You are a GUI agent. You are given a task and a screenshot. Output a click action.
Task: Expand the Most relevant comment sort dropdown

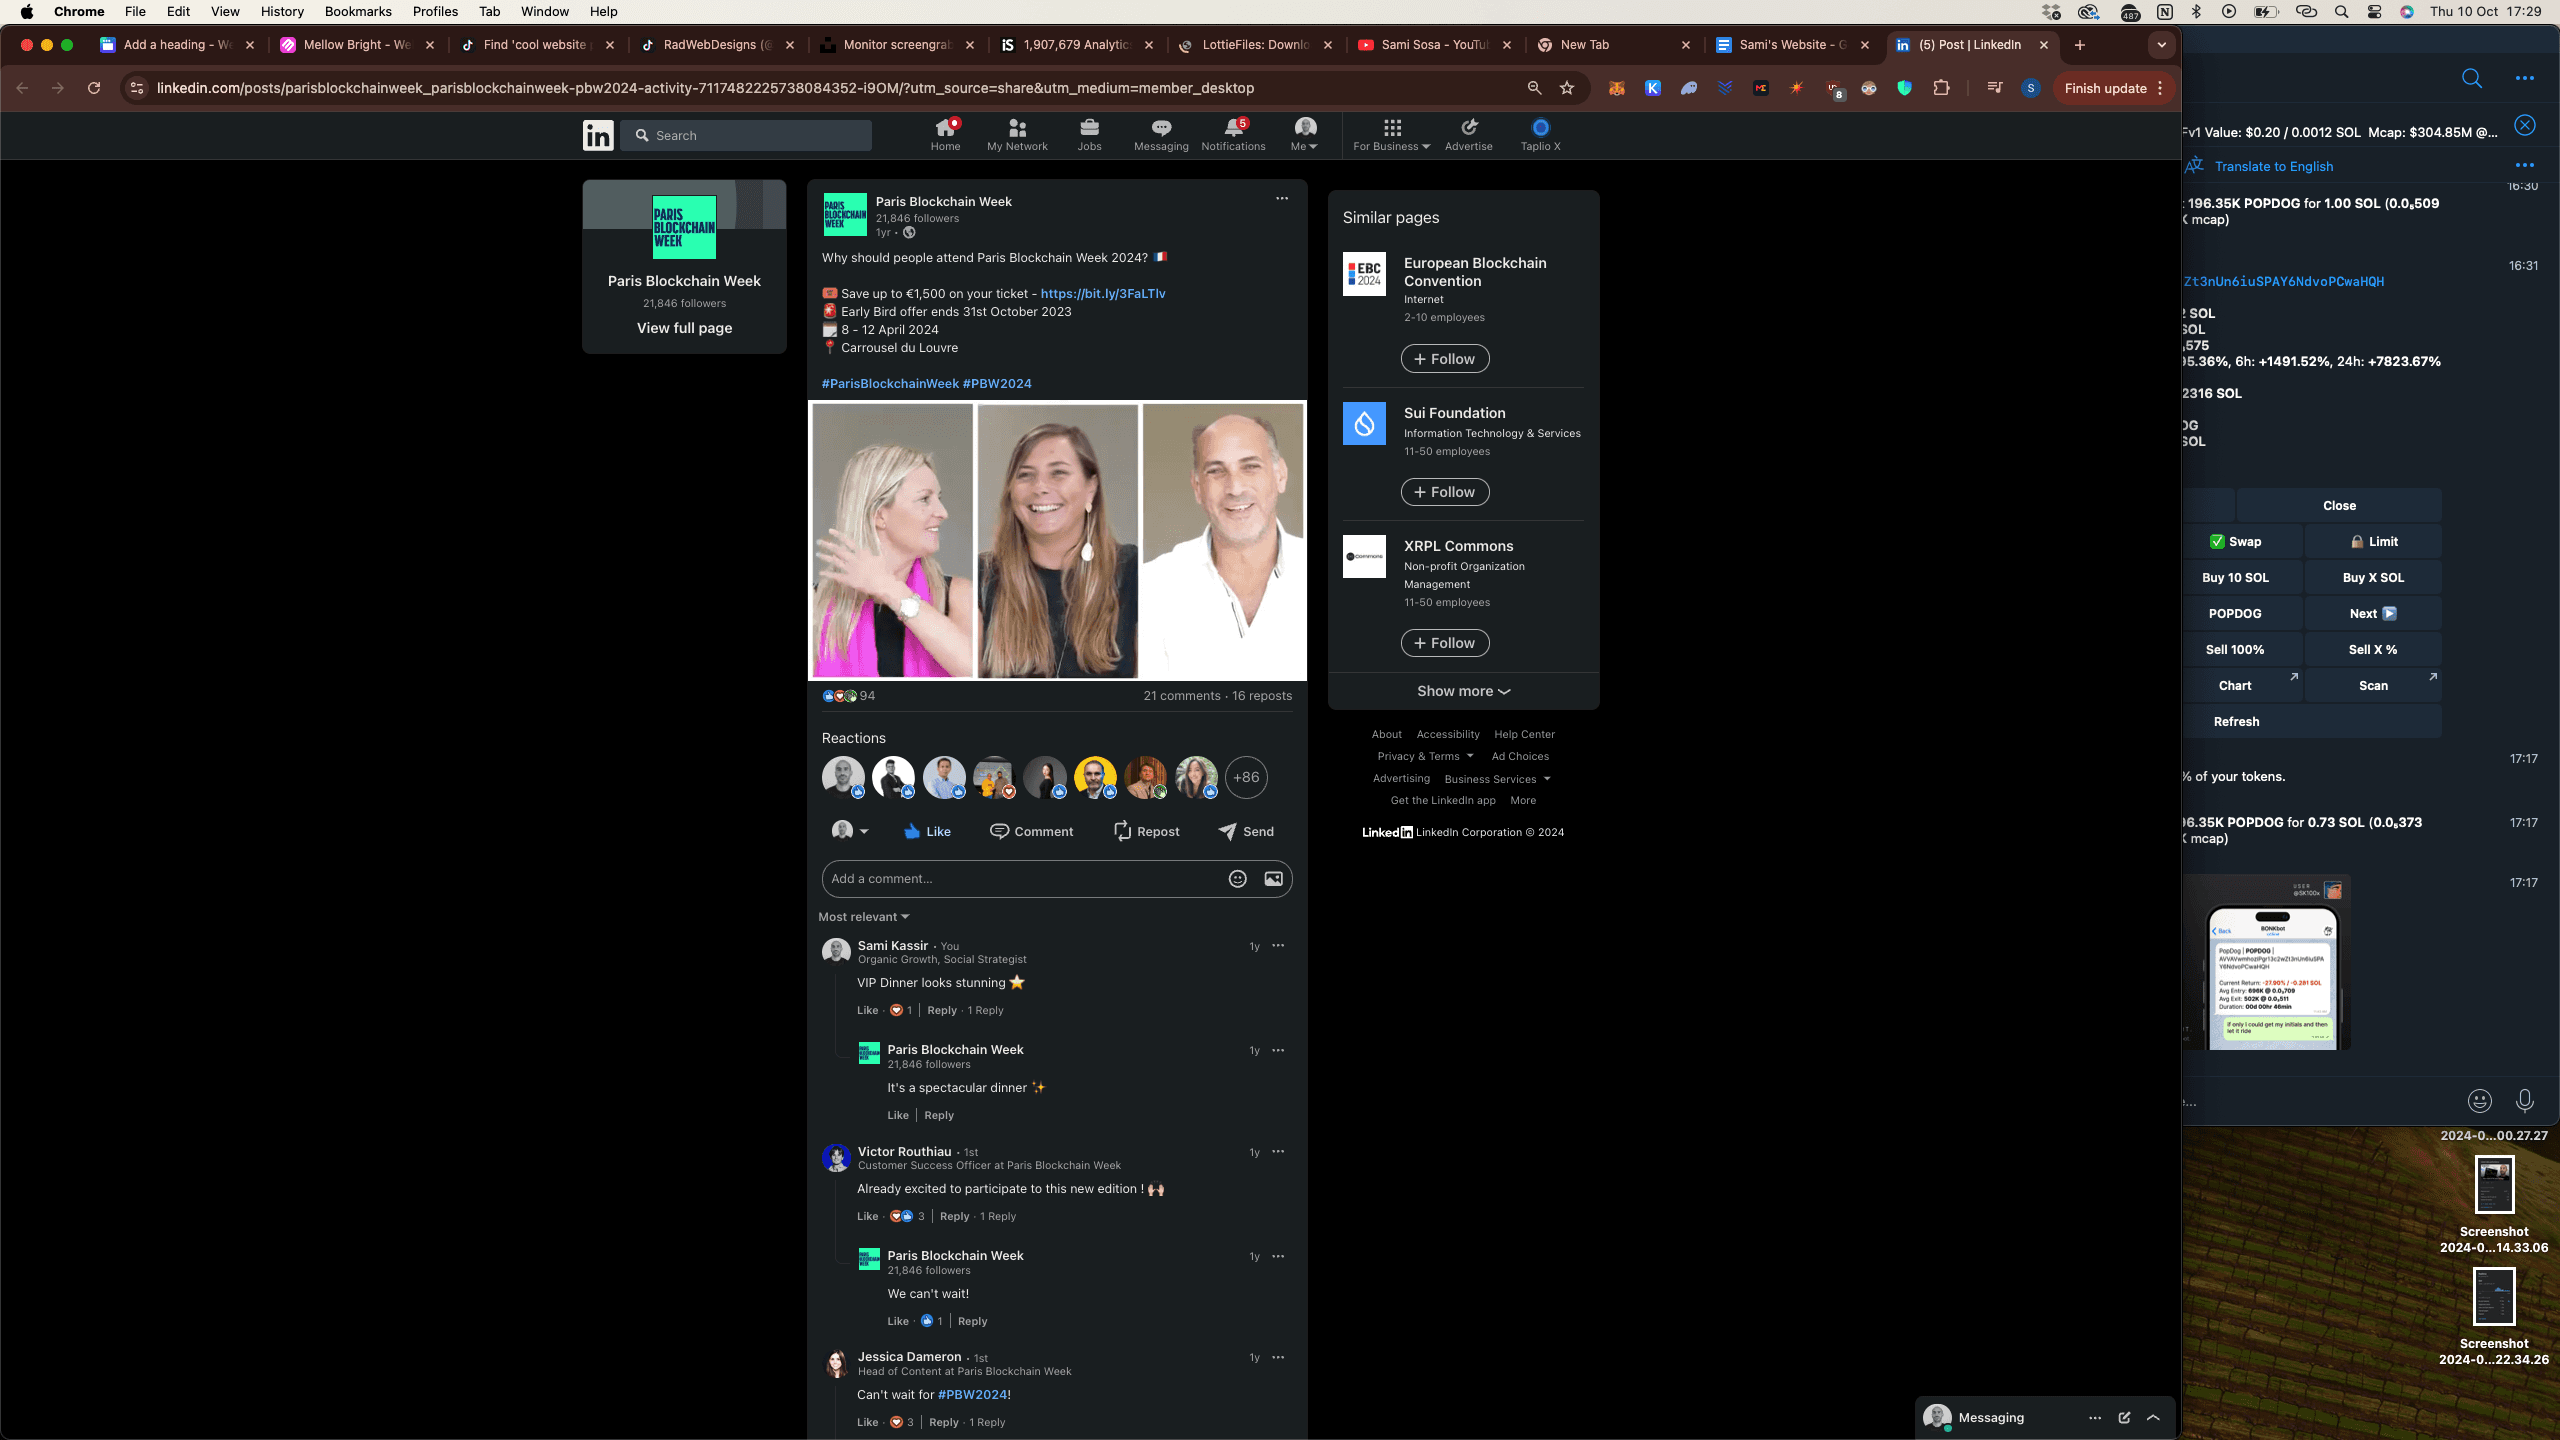[x=863, y=917]
